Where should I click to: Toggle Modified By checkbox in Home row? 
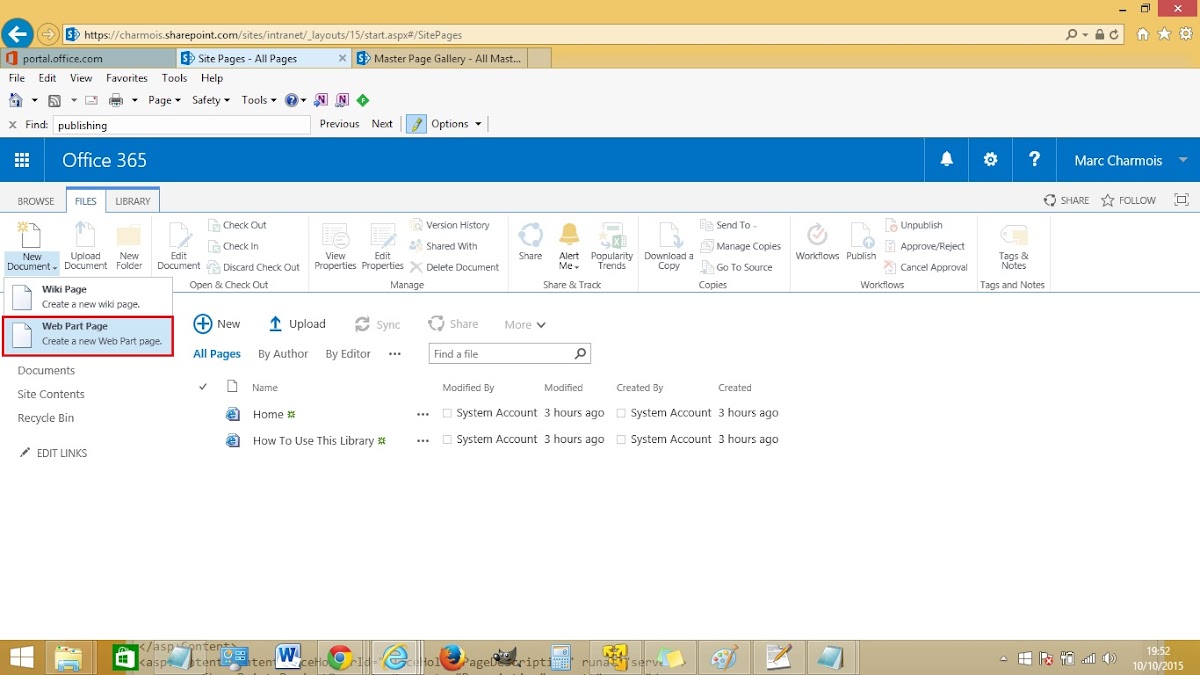(448, 413)
